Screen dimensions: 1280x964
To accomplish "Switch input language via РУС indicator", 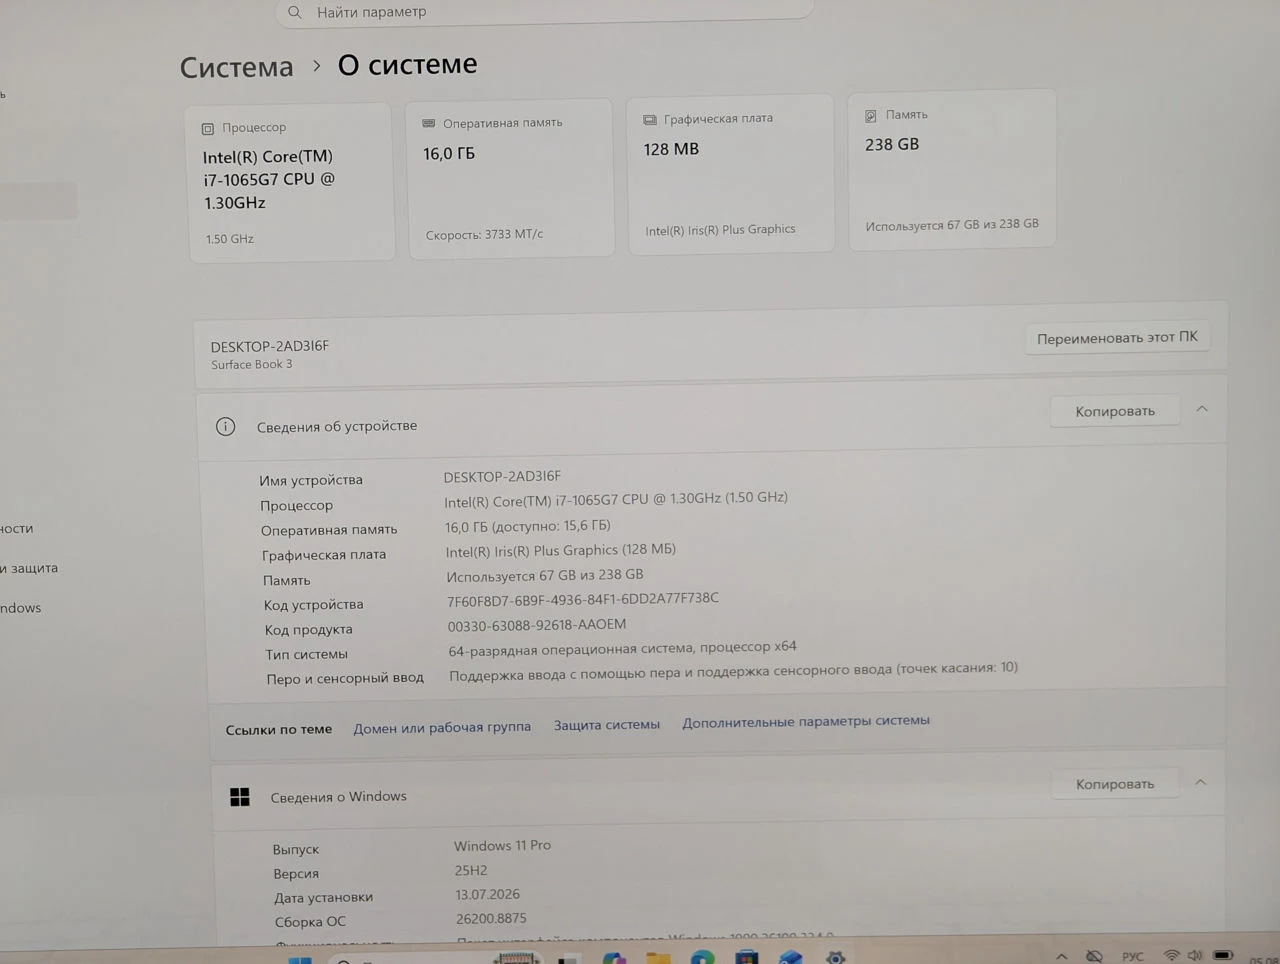I will click(x=1132, y=957).
